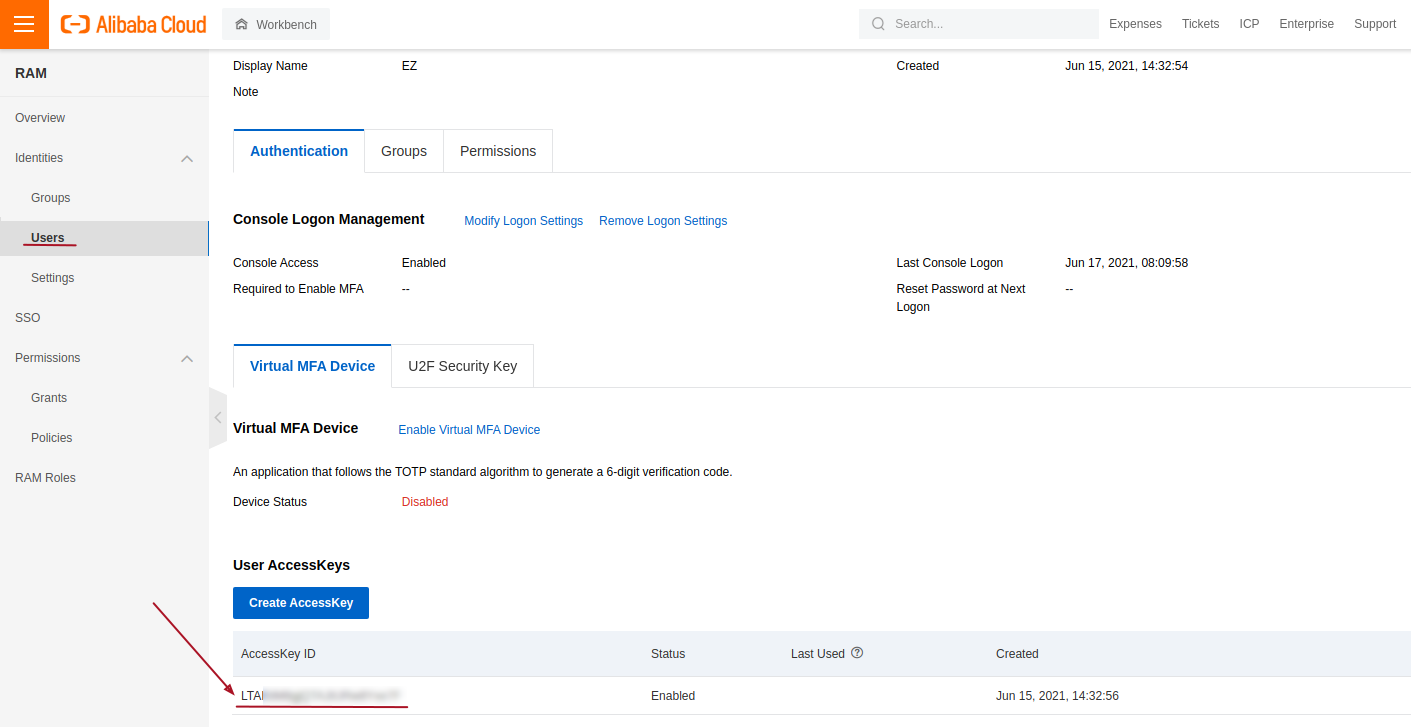Viewport: 1411px width, 727px height.
Task: Click the AccessKey ID column header
Action: click(x=278, y=654)
